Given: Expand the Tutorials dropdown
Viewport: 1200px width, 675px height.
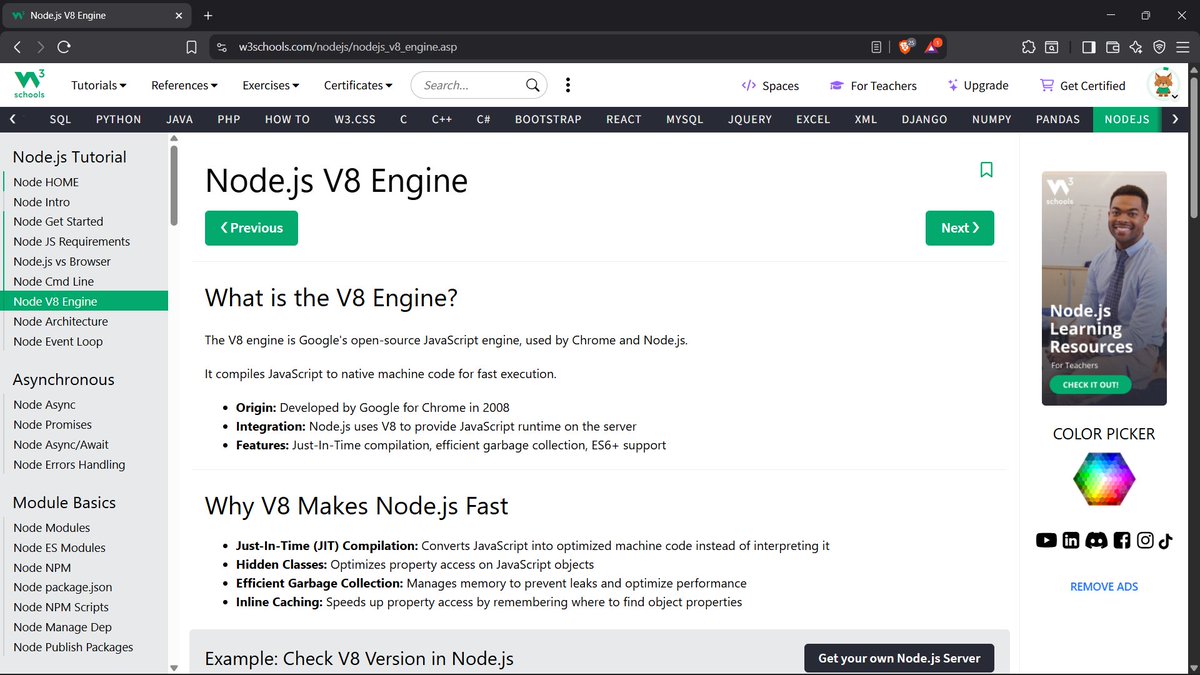Looking at the screenshot, I should pos(99,85).
